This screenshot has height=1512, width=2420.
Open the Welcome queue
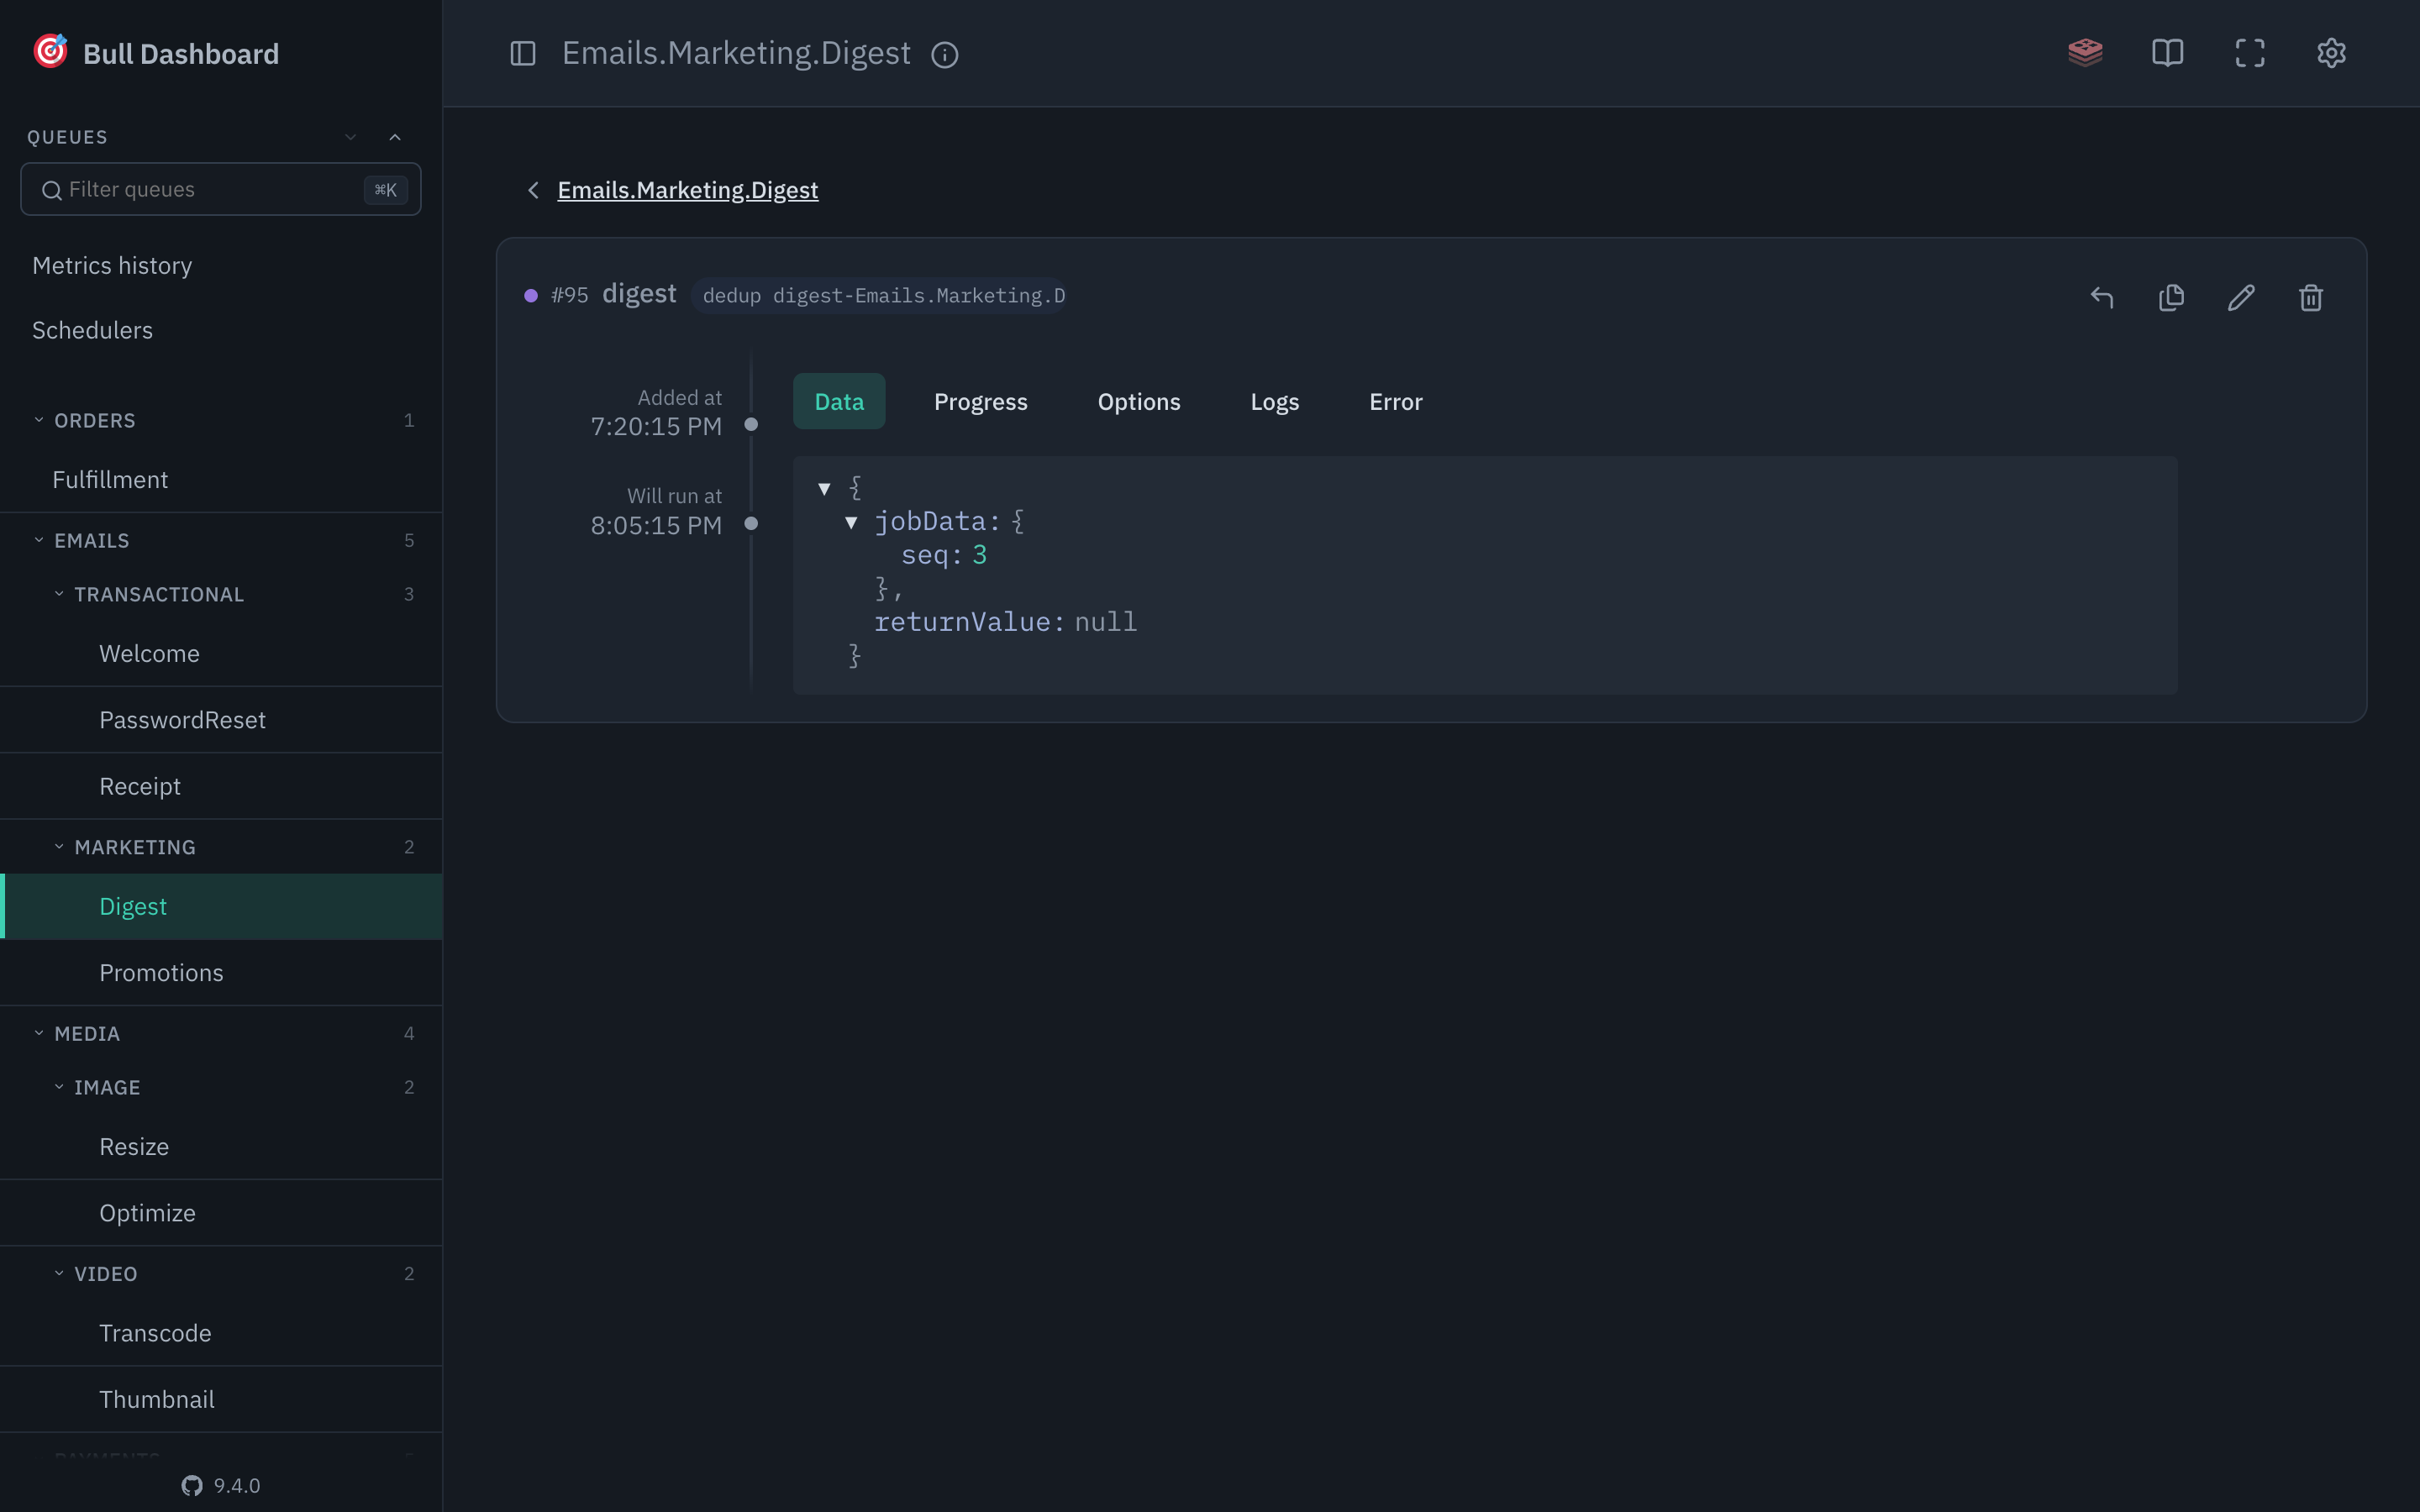221,654
